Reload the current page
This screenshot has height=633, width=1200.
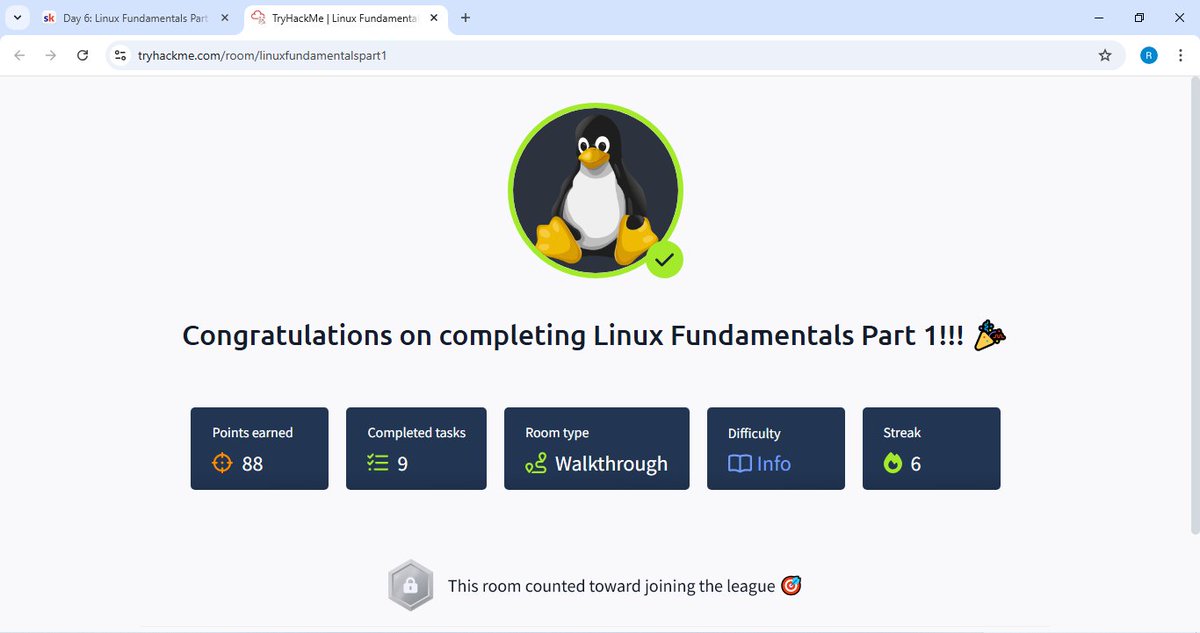tap(83, 55)
